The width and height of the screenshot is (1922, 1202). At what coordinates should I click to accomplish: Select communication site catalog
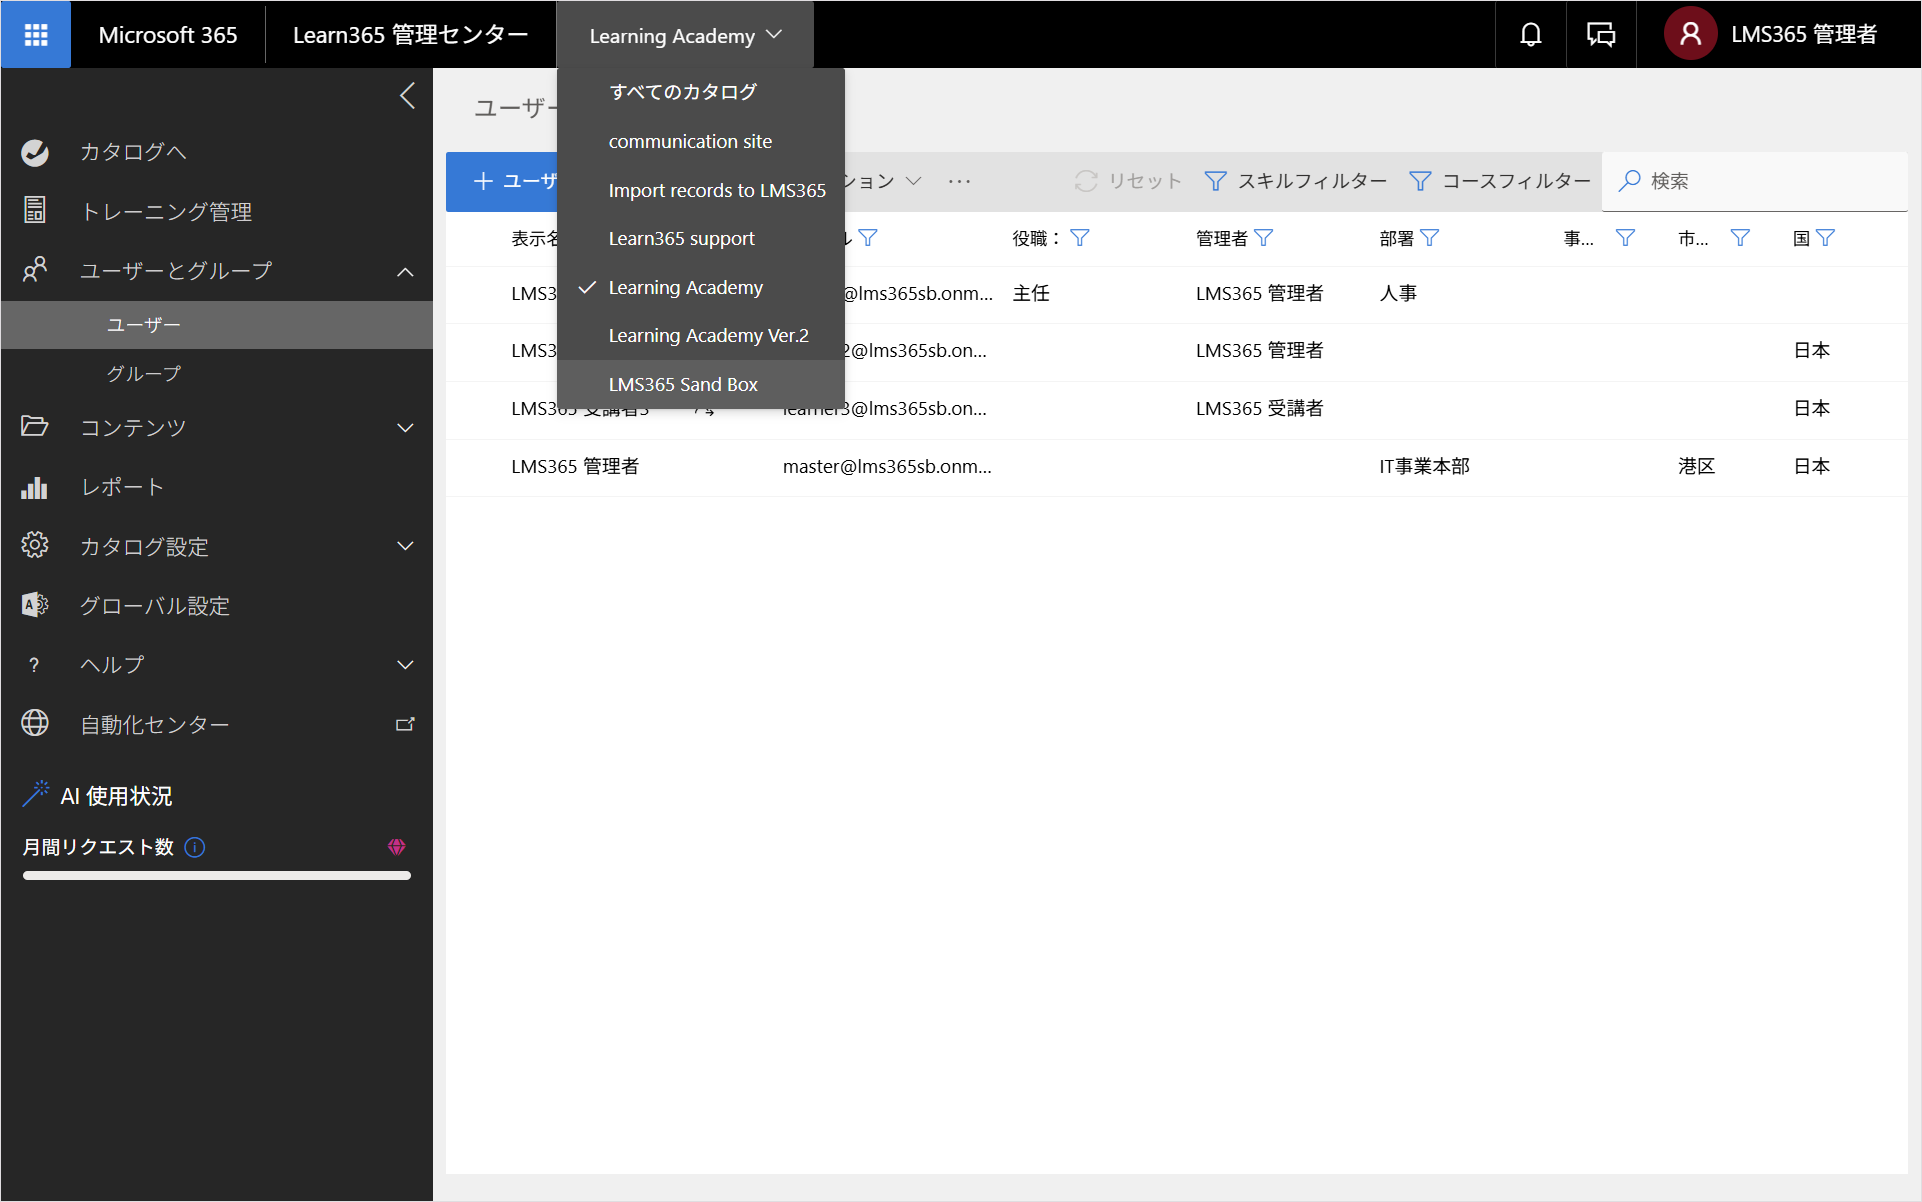701,141
